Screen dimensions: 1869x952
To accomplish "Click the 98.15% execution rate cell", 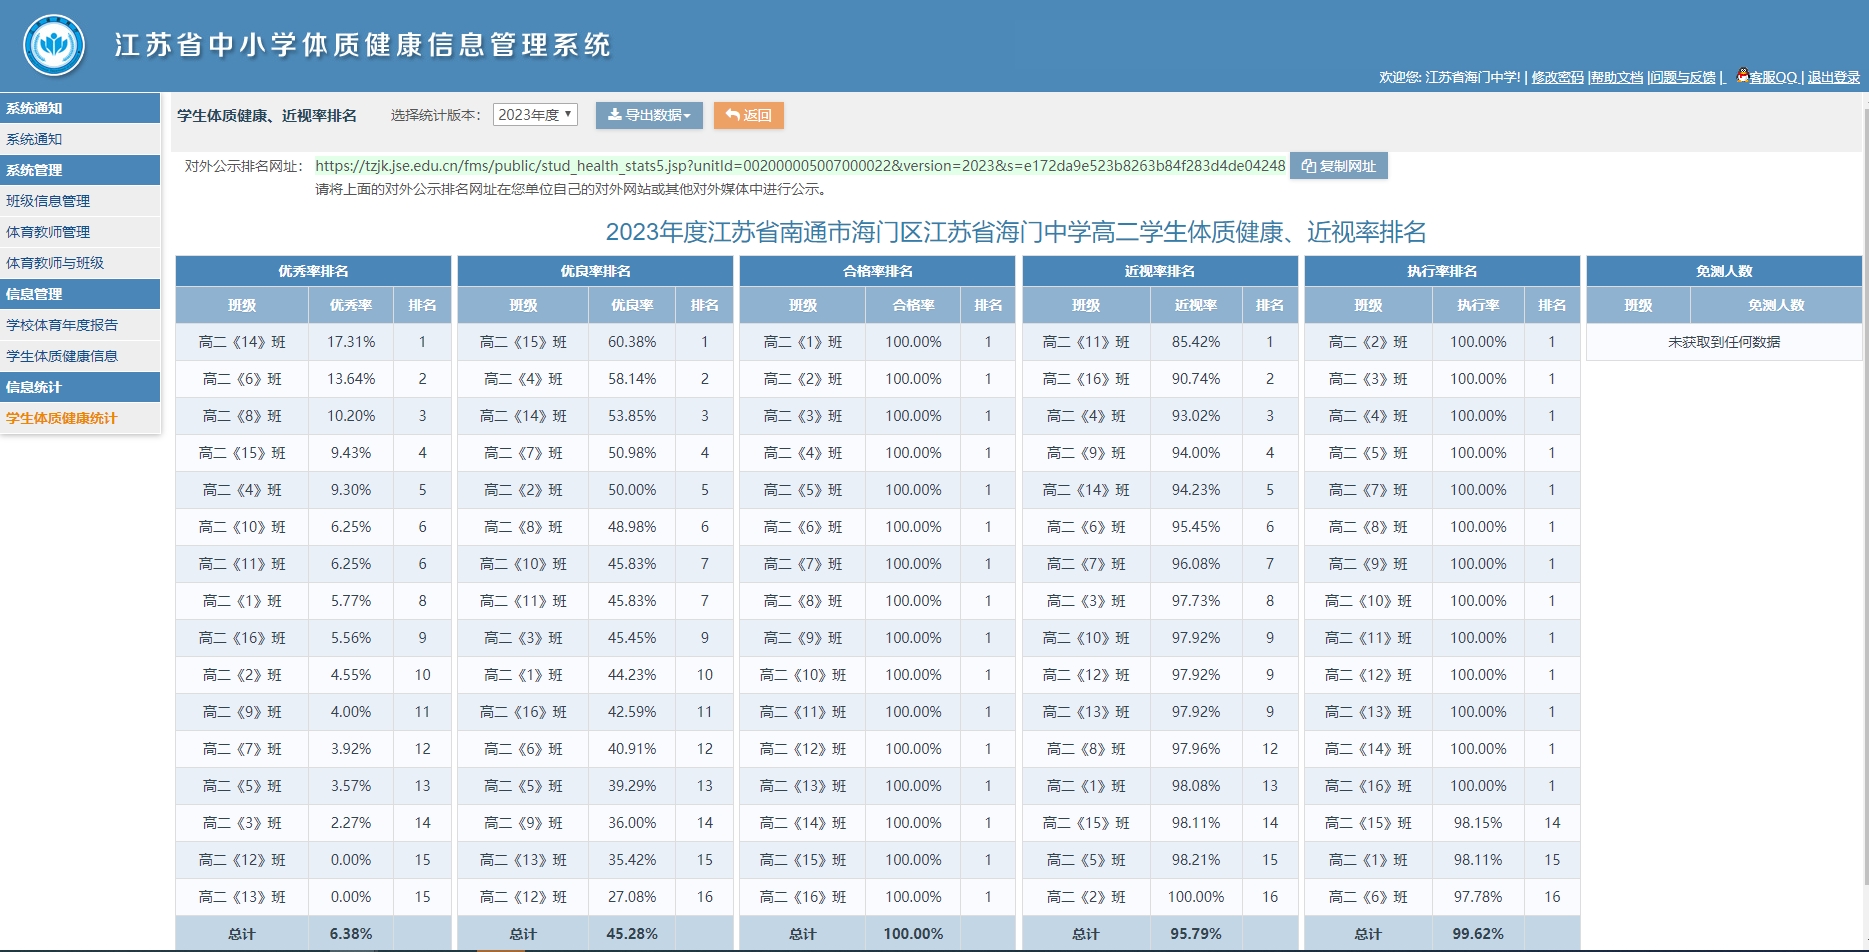I will point(1478,823).
